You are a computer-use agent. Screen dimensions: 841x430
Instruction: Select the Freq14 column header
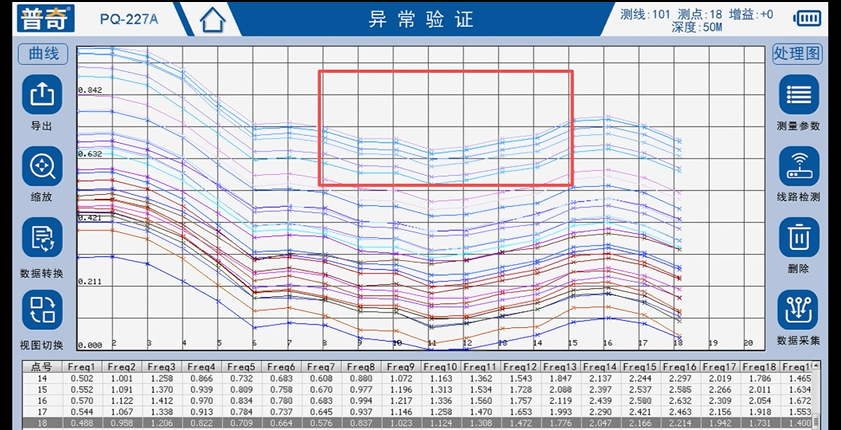point(601,367)
